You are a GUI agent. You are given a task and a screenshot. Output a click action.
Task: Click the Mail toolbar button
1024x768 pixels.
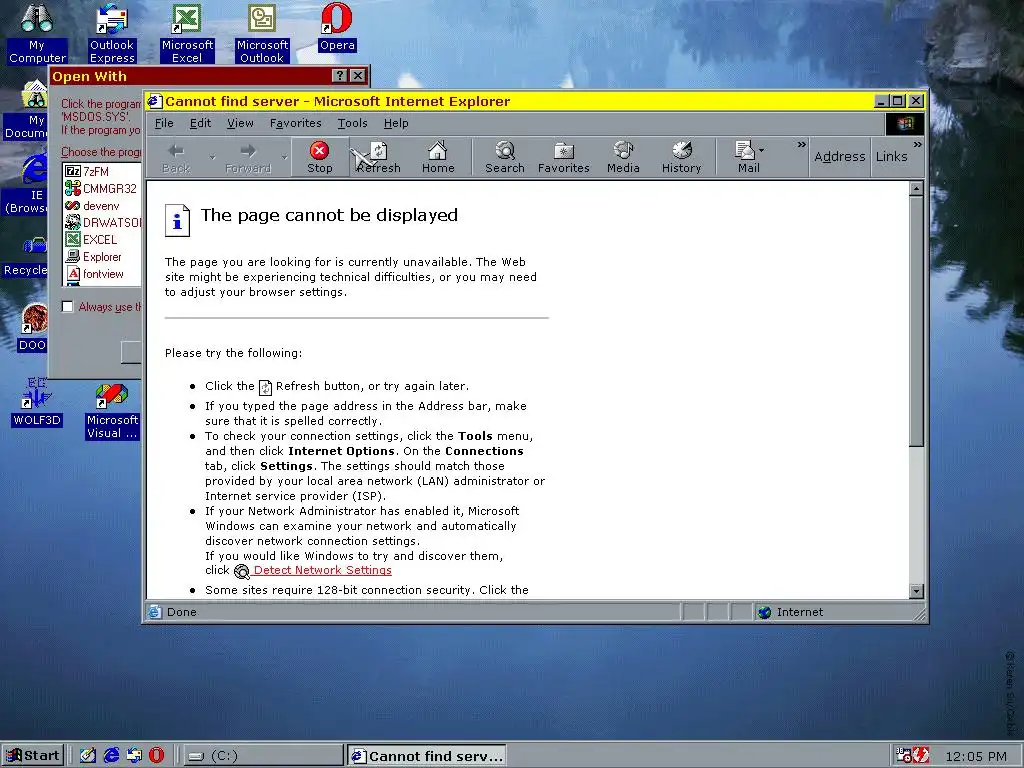744,157
